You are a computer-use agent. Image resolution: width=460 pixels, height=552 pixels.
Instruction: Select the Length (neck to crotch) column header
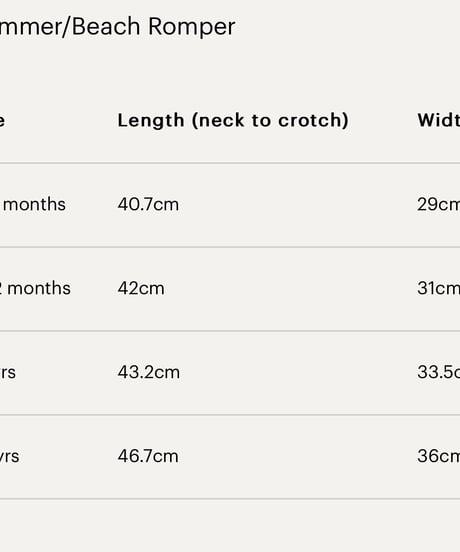[x=233, y=120]
